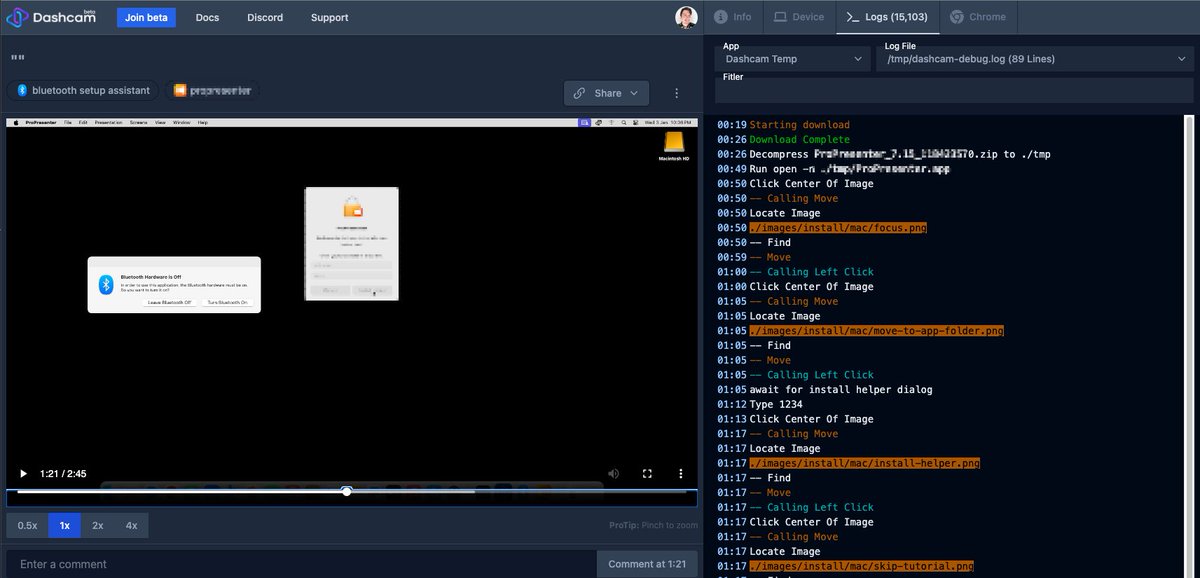Viewport: 1200px width, 578px height.
Task: Select the bluetooth setup assistant app chip
Action: click(x=83, y=91)
